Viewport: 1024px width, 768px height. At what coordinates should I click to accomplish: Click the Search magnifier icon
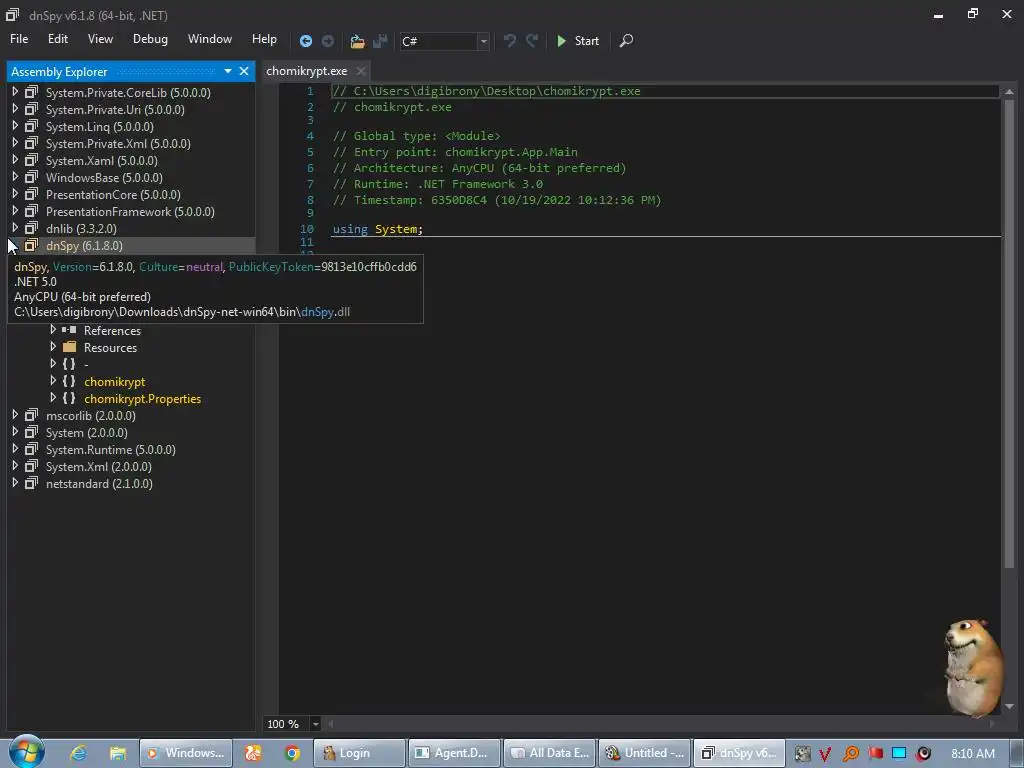click(626, 40)
